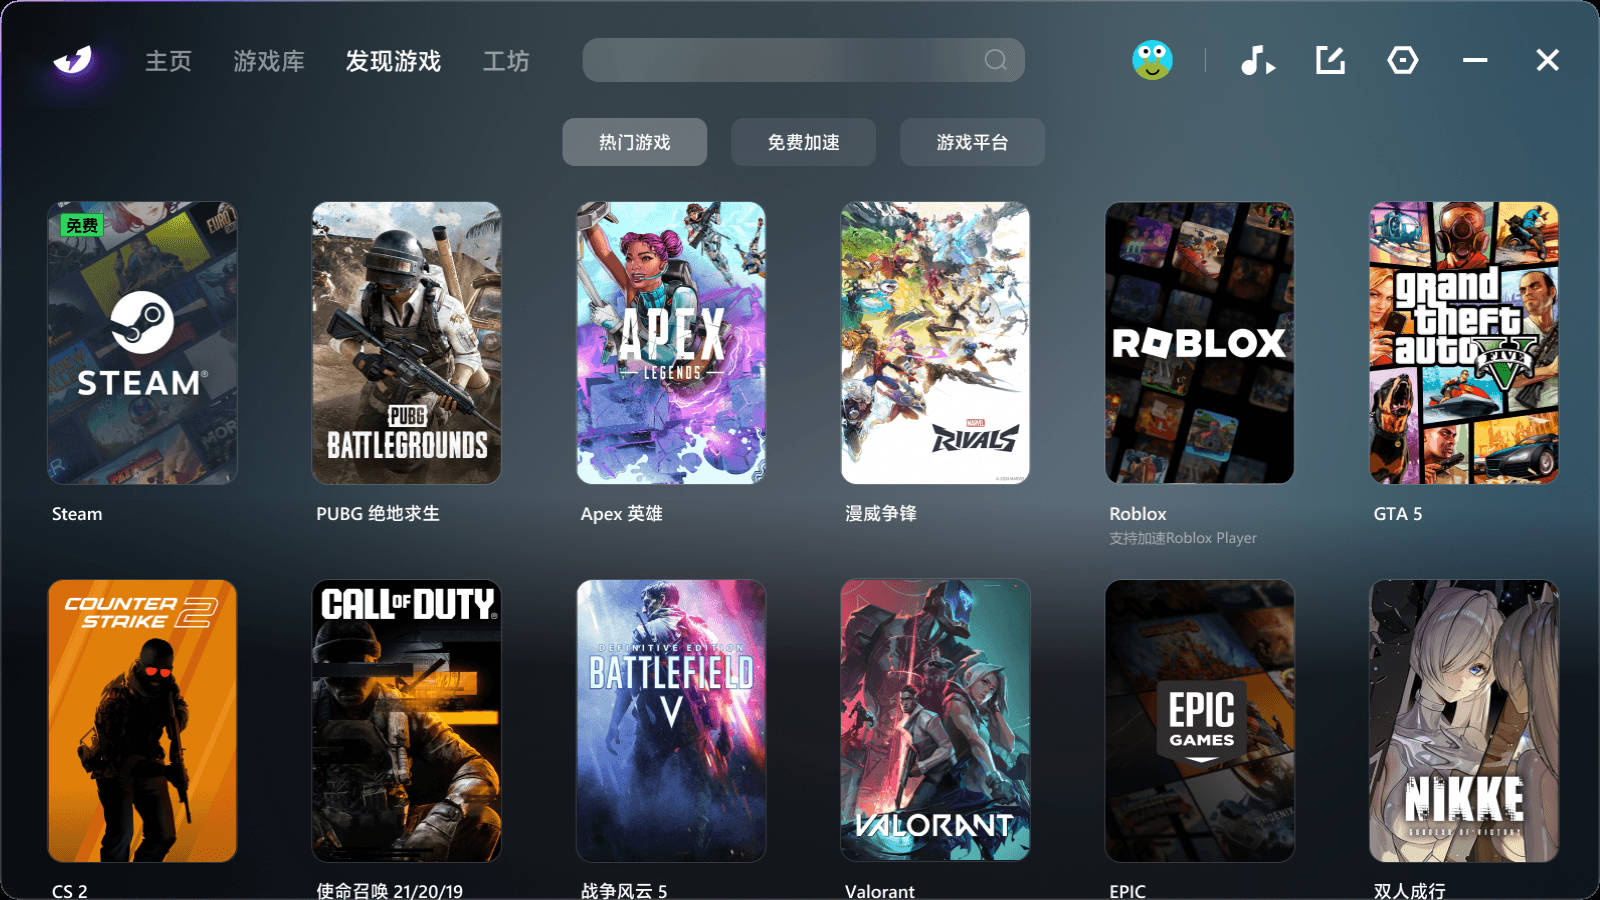This screenshot has width=1600, height=900.
Task: Open the Marvel Rivals cover
Action: (x=935, y=343)
